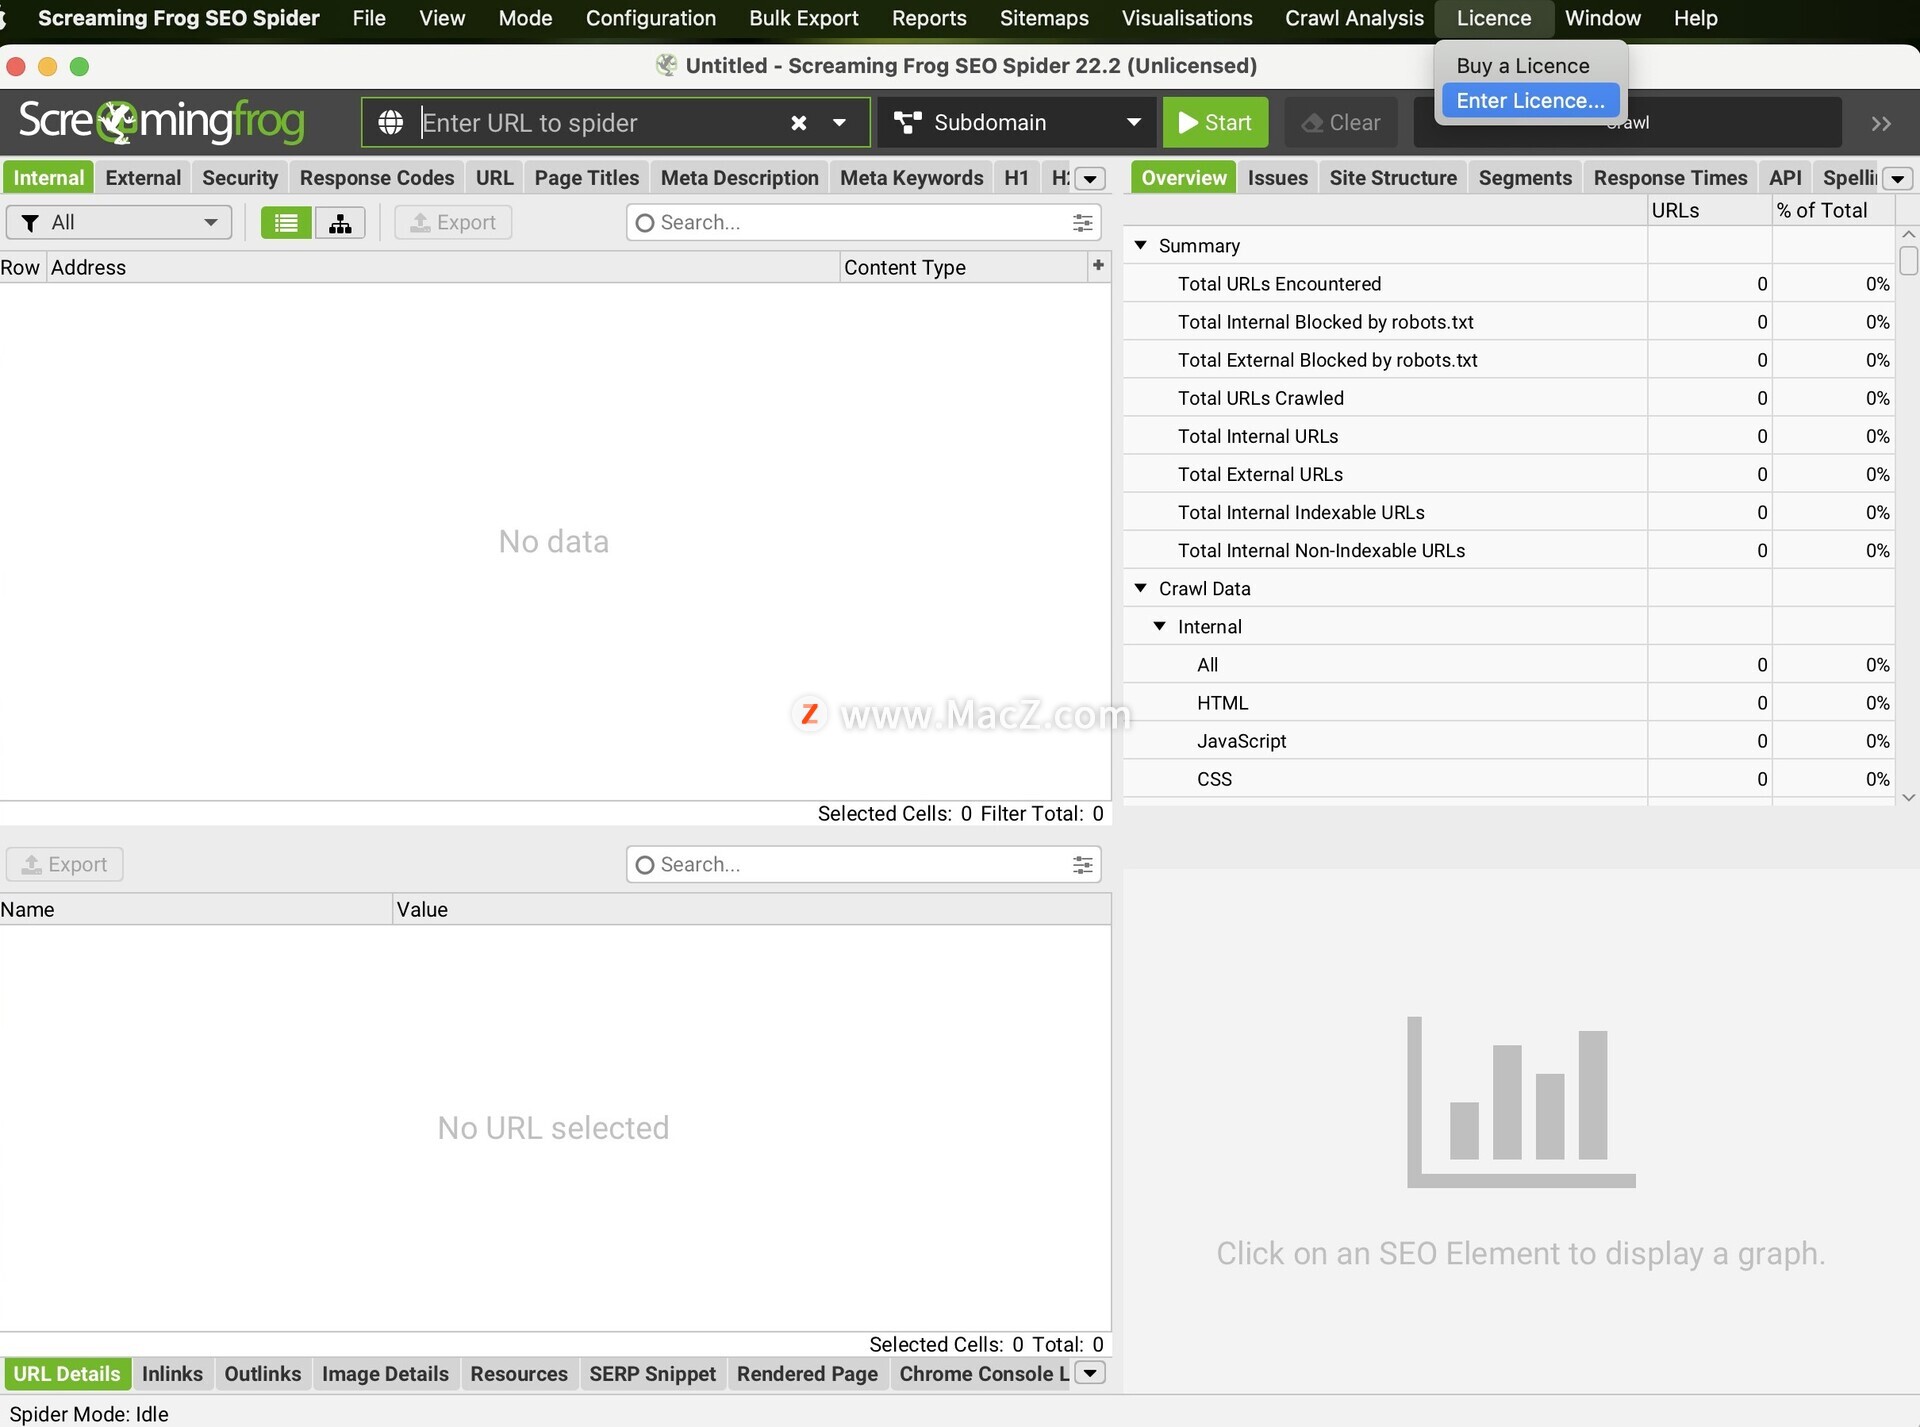Select Total Internal Indexable URLs row

tap(1508, 512)
